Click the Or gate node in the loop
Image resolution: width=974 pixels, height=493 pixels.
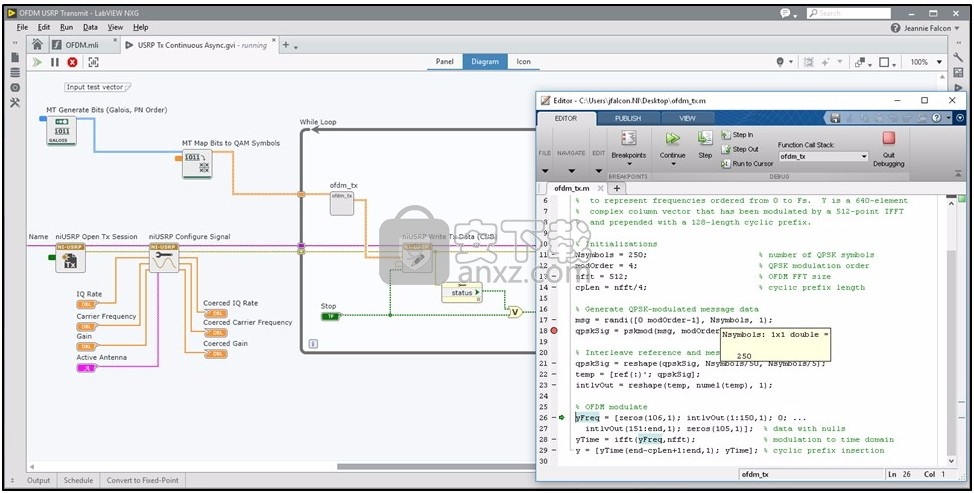point(515,312)
